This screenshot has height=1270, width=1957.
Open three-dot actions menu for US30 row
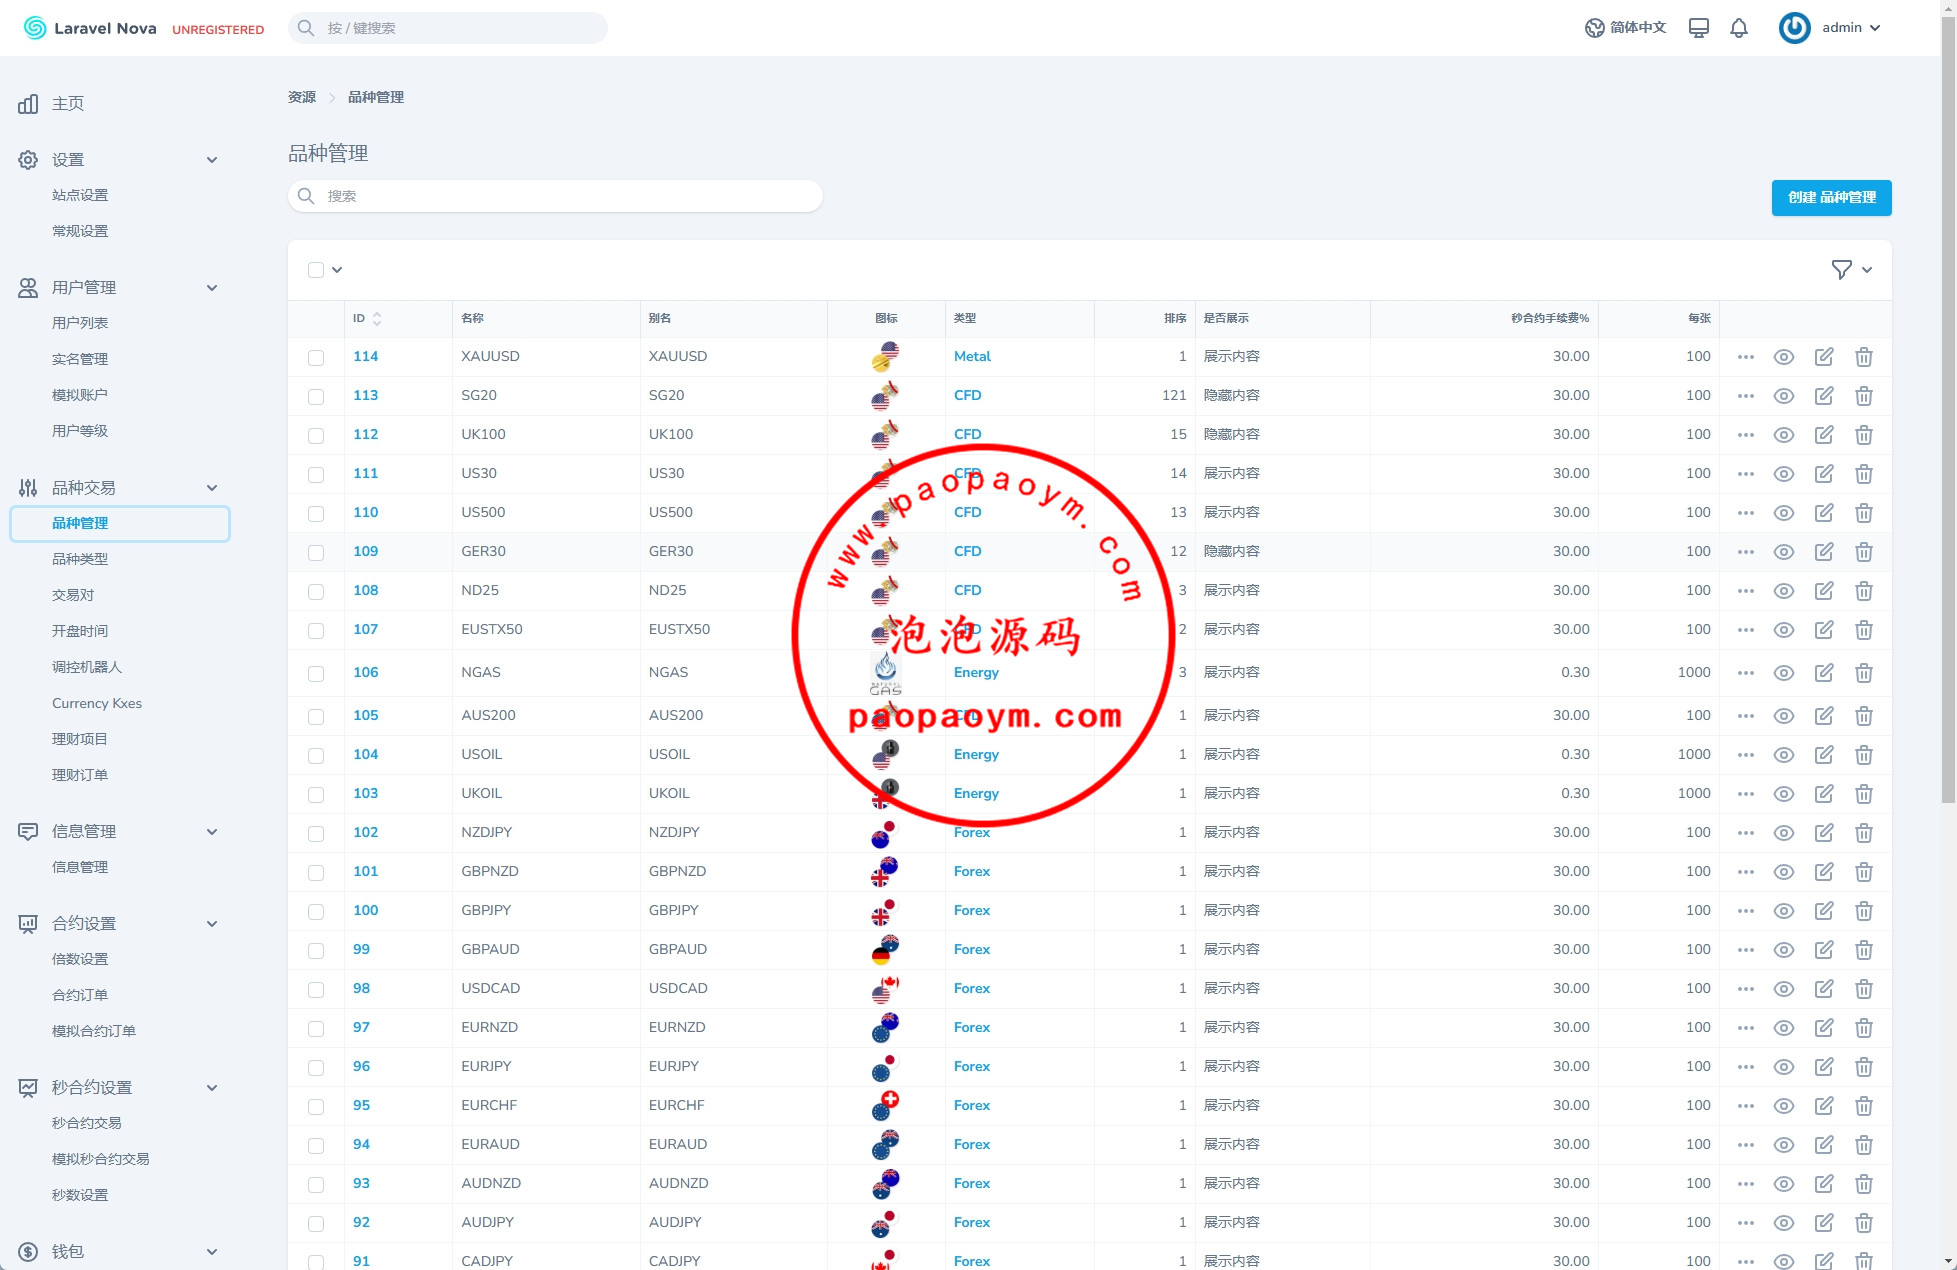pyautogui.click(x=1745, y=474)
